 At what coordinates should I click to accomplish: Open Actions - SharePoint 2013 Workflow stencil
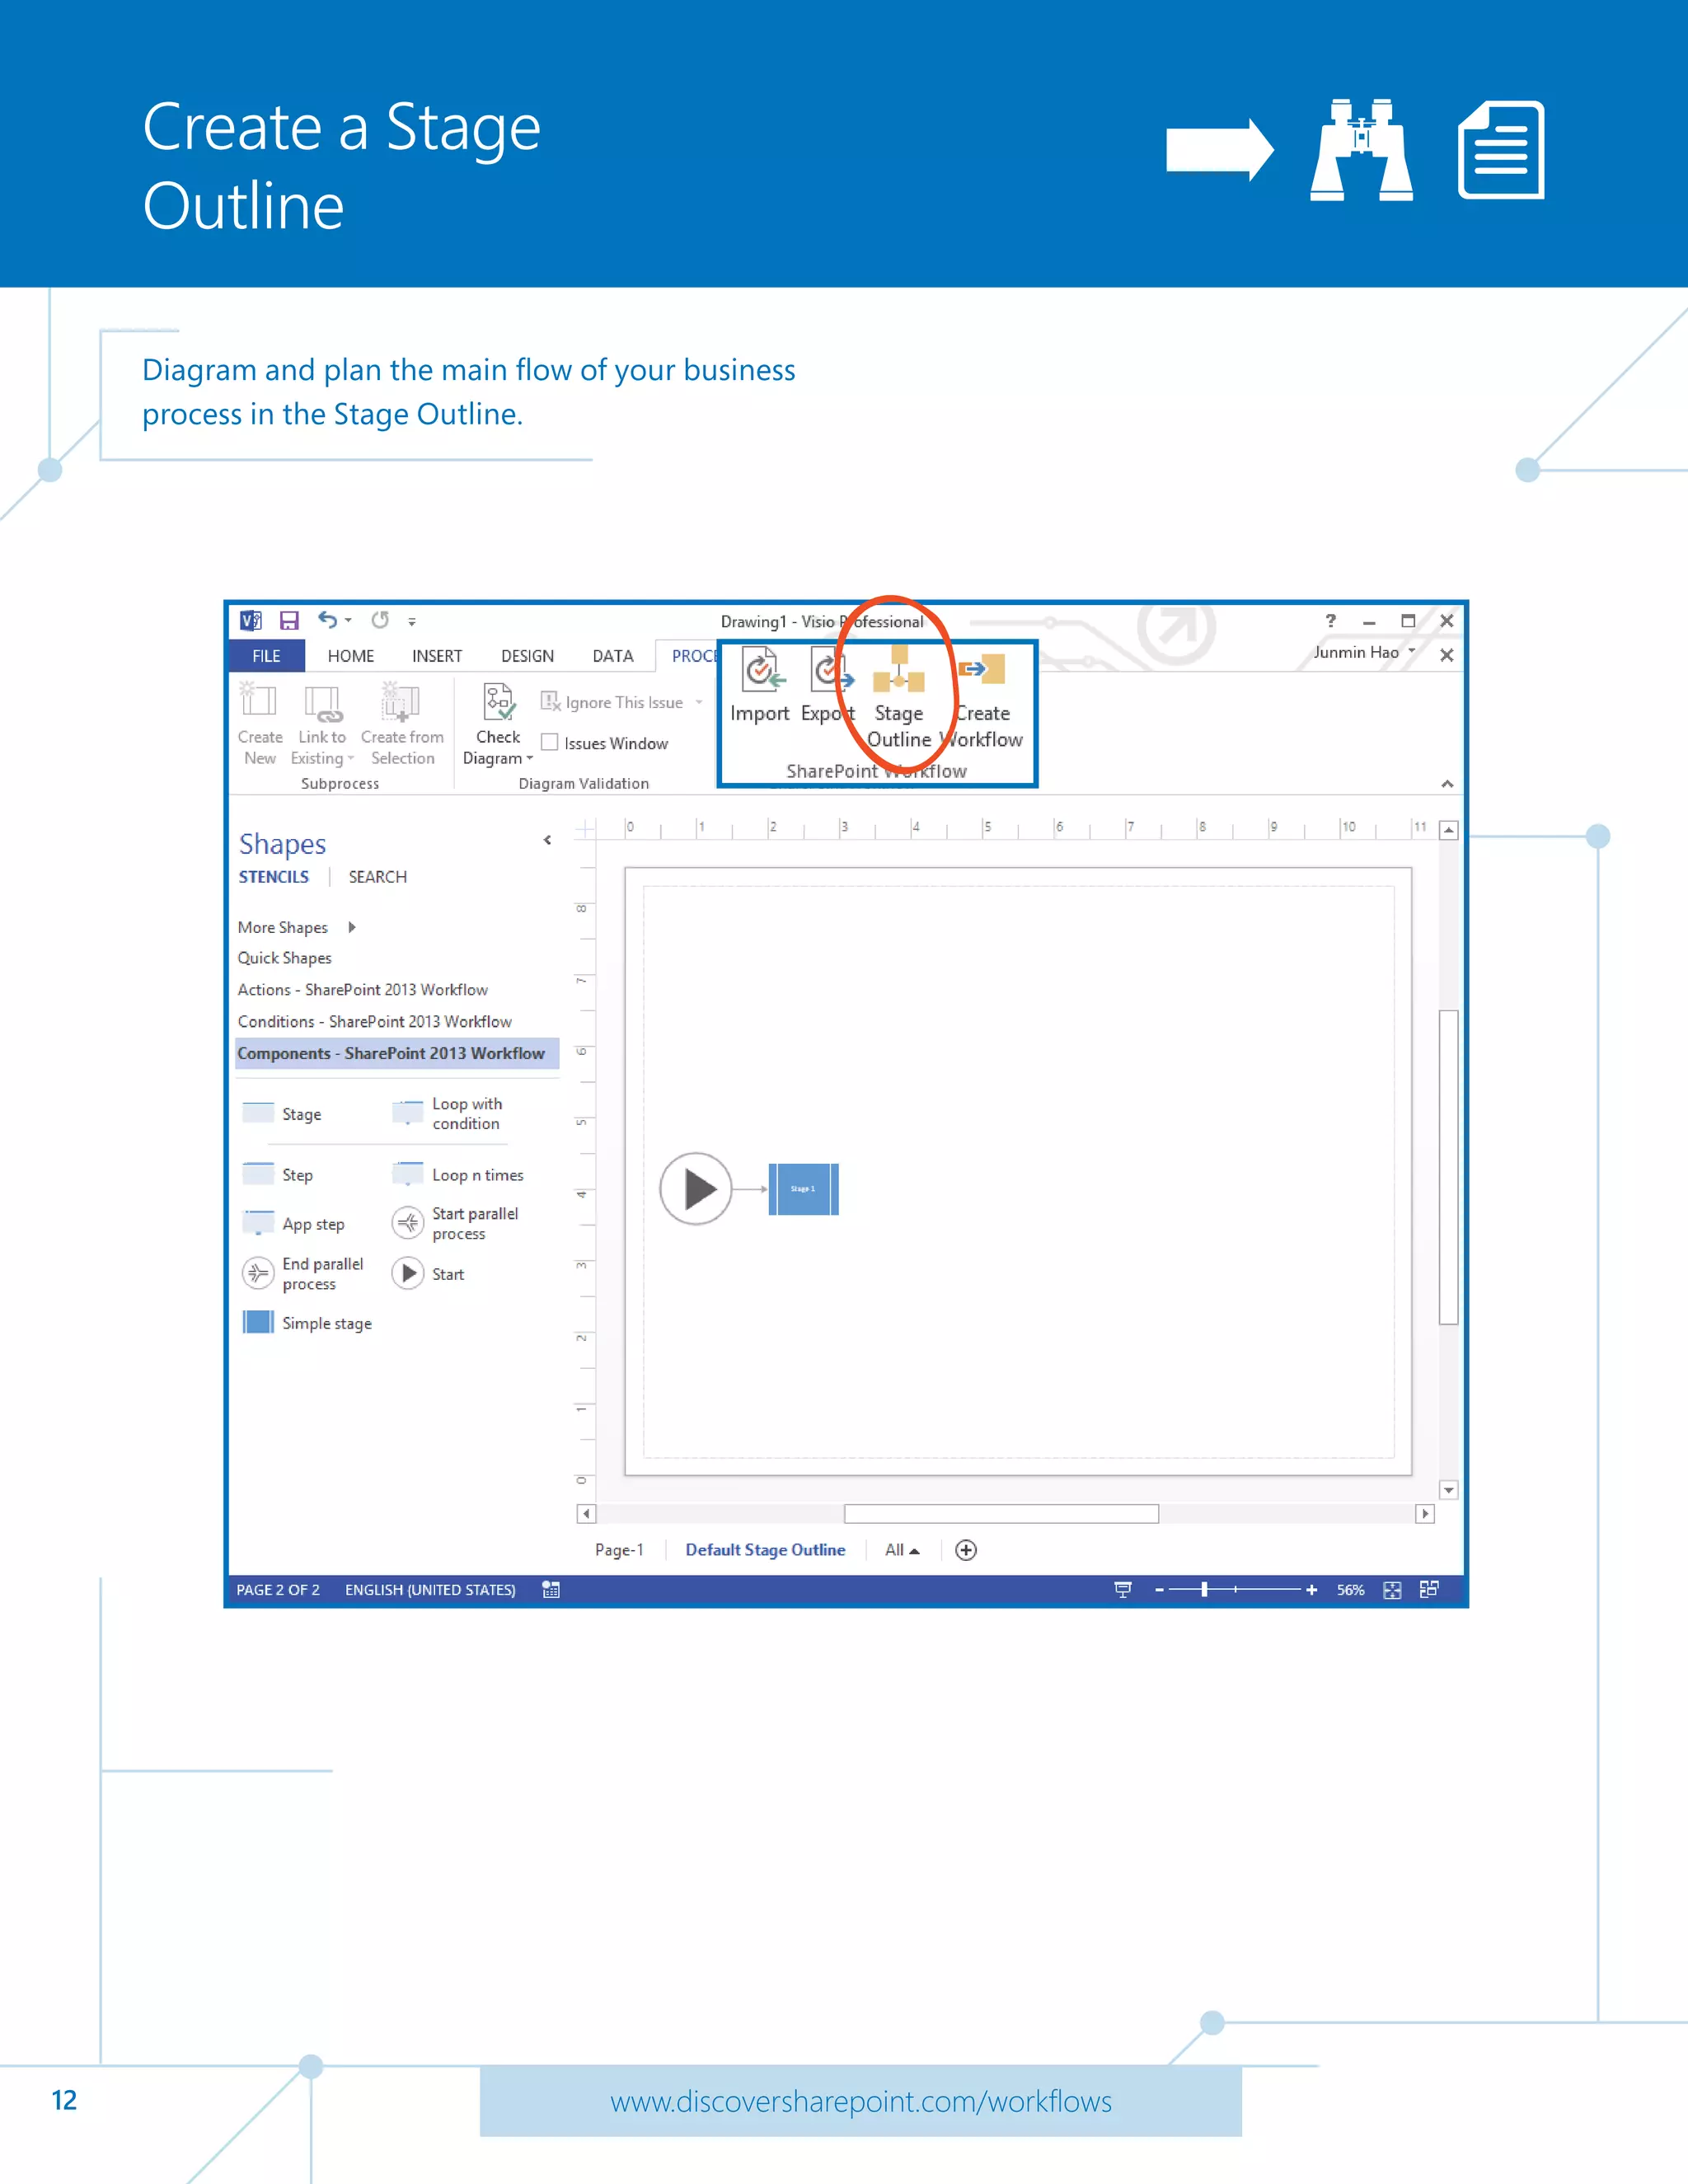[x=362, y=989]
